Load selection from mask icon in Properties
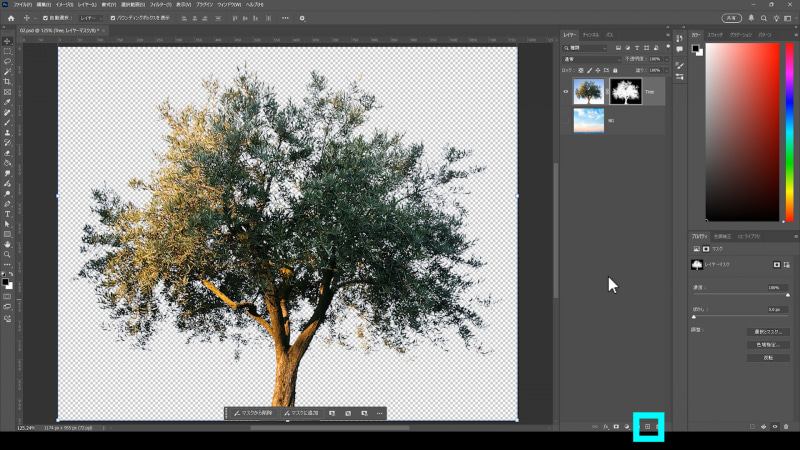The image size is (800, 450). coord(753,427)
